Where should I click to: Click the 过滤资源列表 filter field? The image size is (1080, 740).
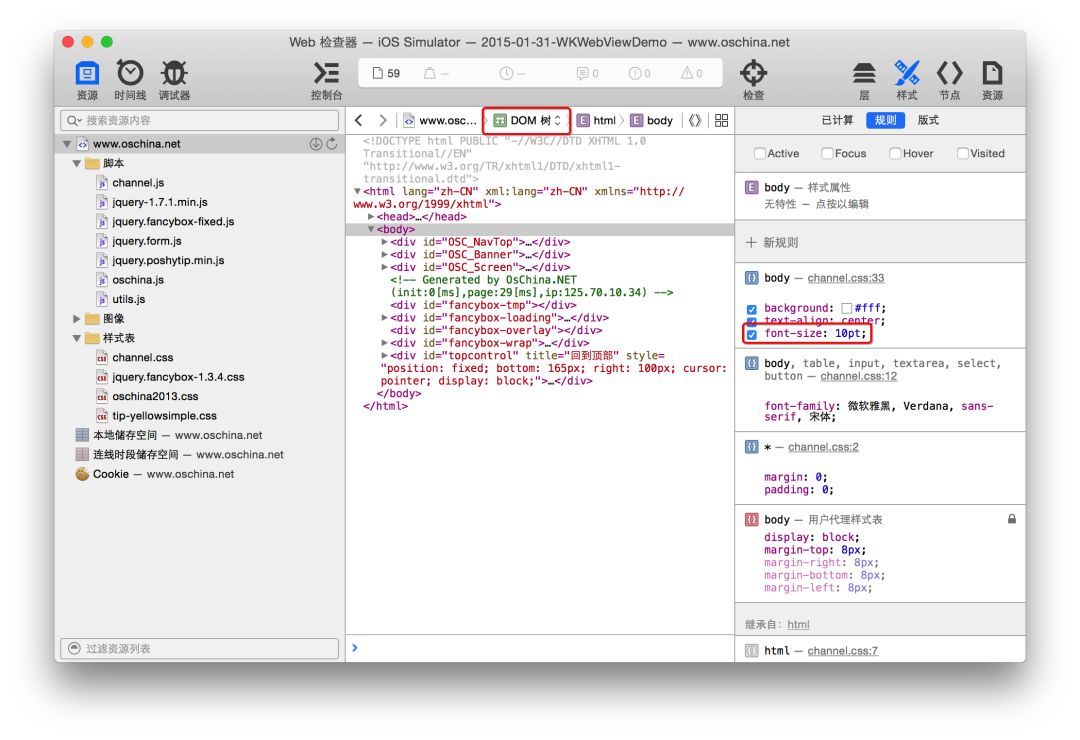[x=200, y=648]
